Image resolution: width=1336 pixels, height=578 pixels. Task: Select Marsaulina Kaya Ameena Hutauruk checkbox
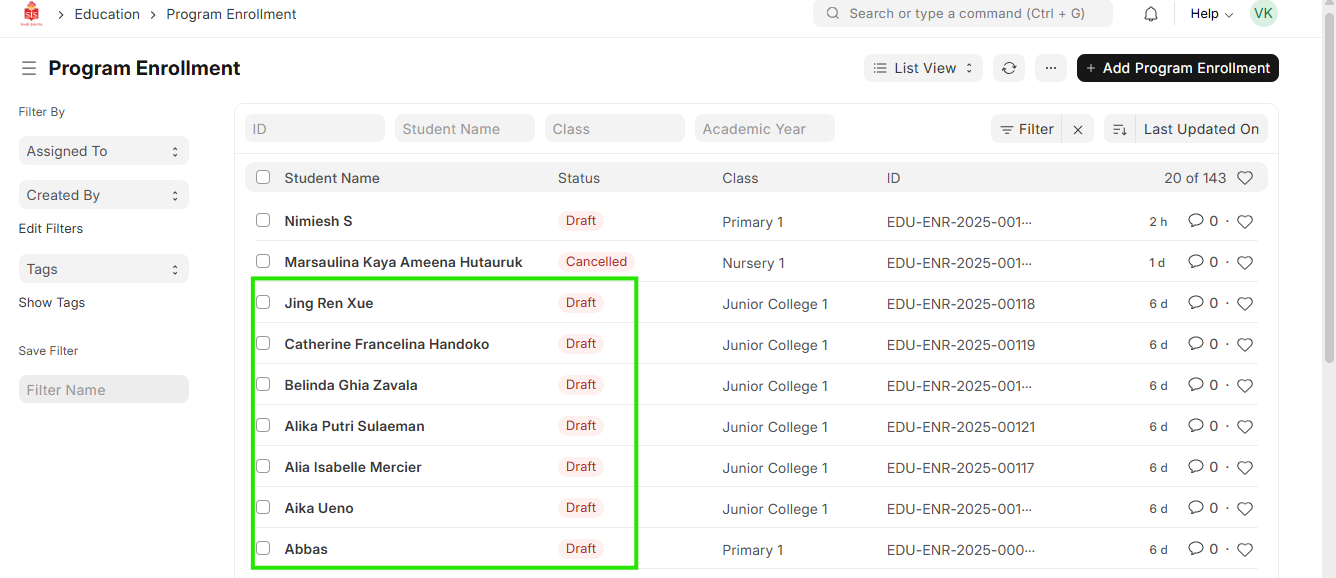263,261
